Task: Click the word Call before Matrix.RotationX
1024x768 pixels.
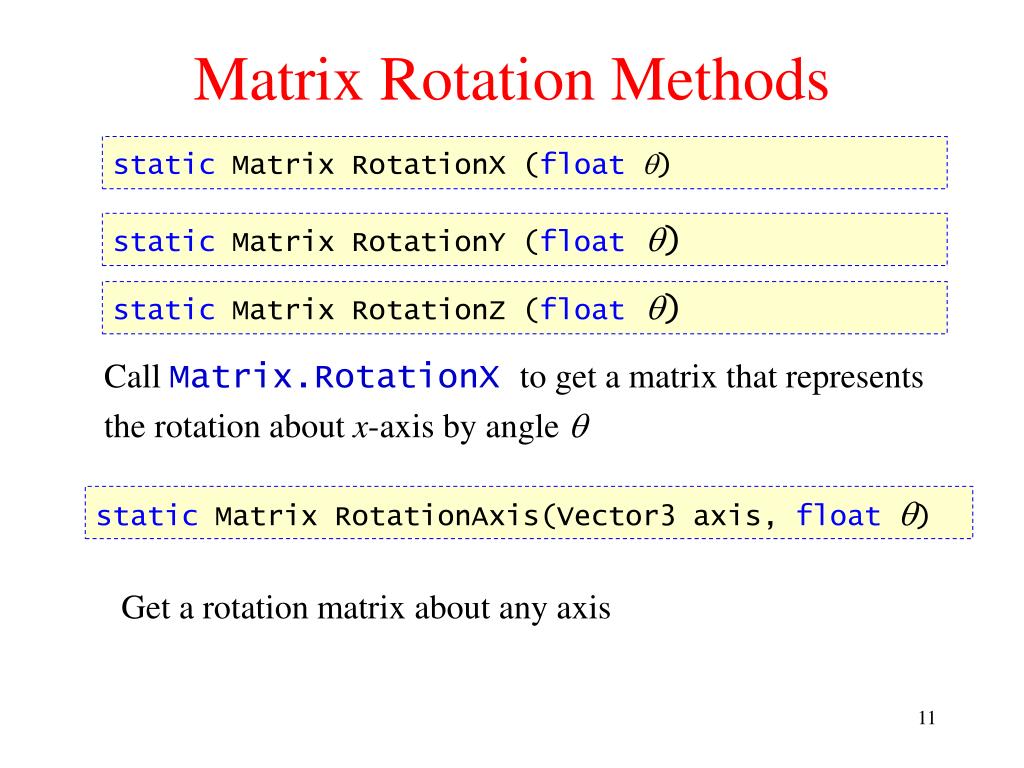Action: tap(132, 377)
